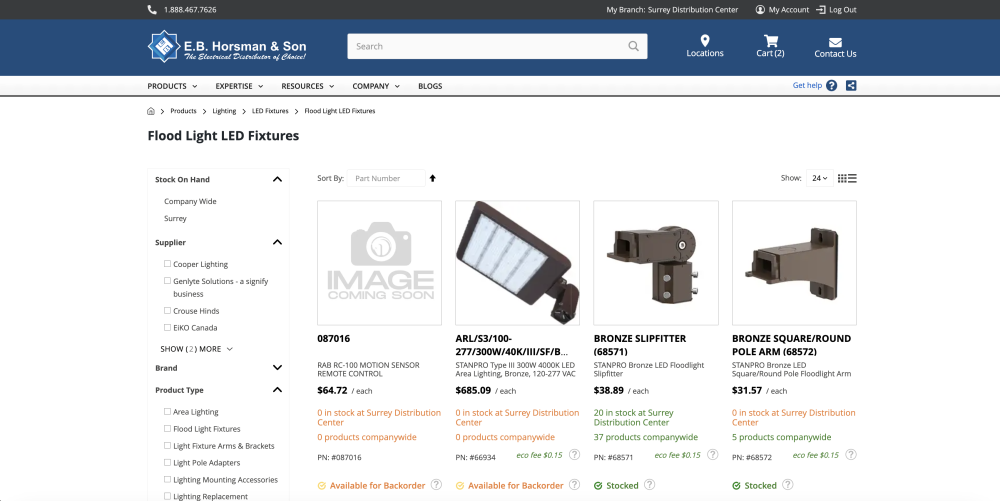Switch to list view icon
Image resolution: width=1000 pixels, height=501 pixels.
(x=853, y=178)
